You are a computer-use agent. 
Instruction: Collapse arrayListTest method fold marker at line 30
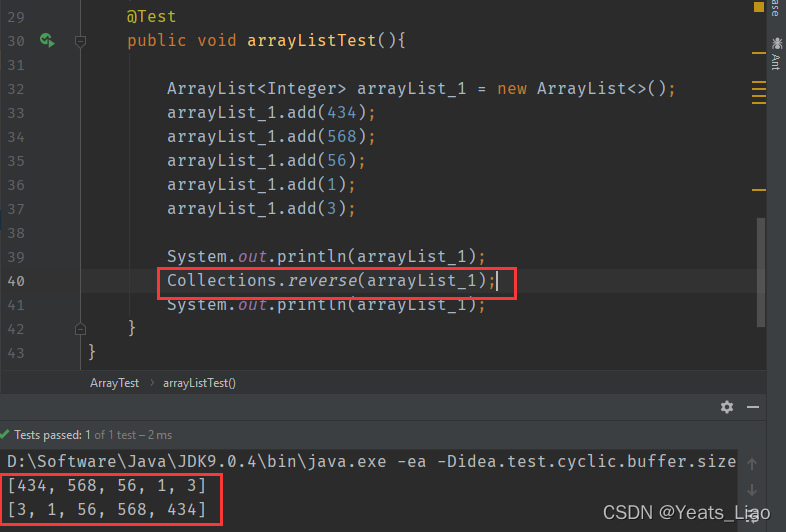[x=80, y=41]
